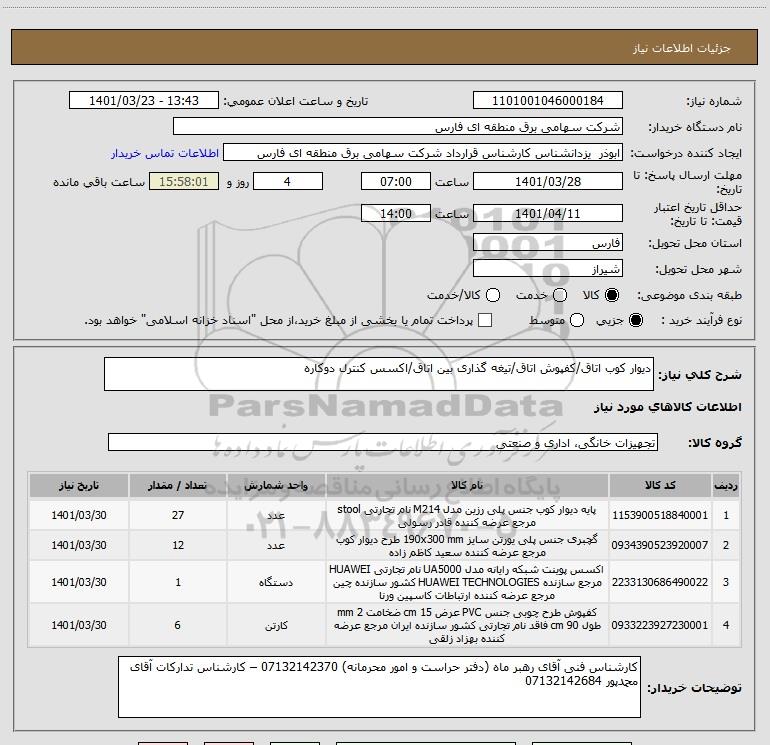Click unit دستگاه in row 3

pyautogui.click(x=276, y=582)
